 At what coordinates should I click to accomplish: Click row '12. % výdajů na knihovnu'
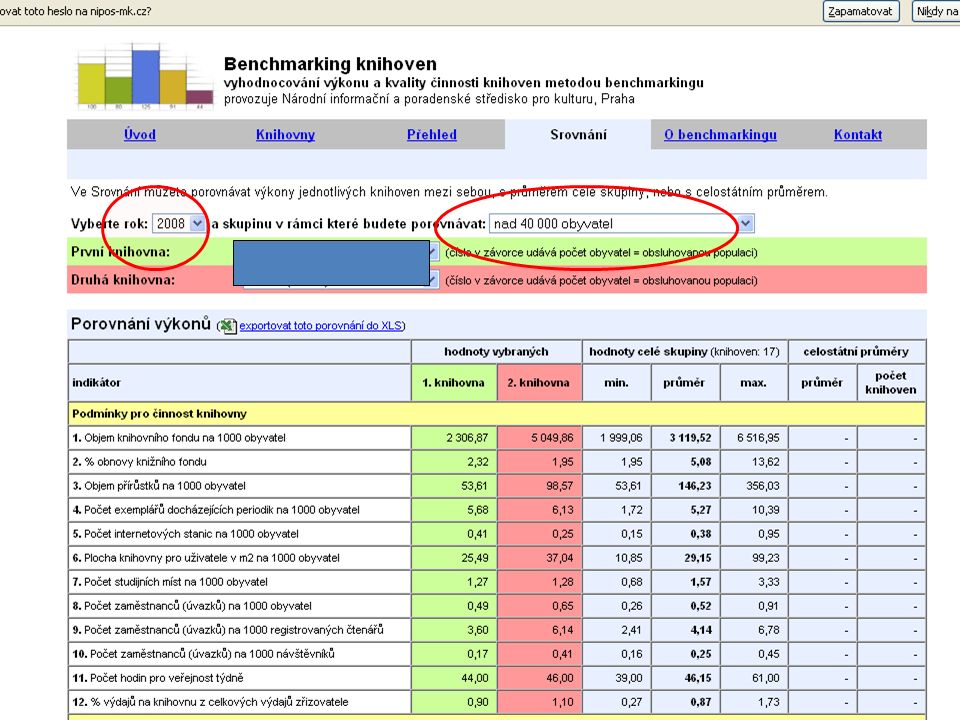(497, 702)
